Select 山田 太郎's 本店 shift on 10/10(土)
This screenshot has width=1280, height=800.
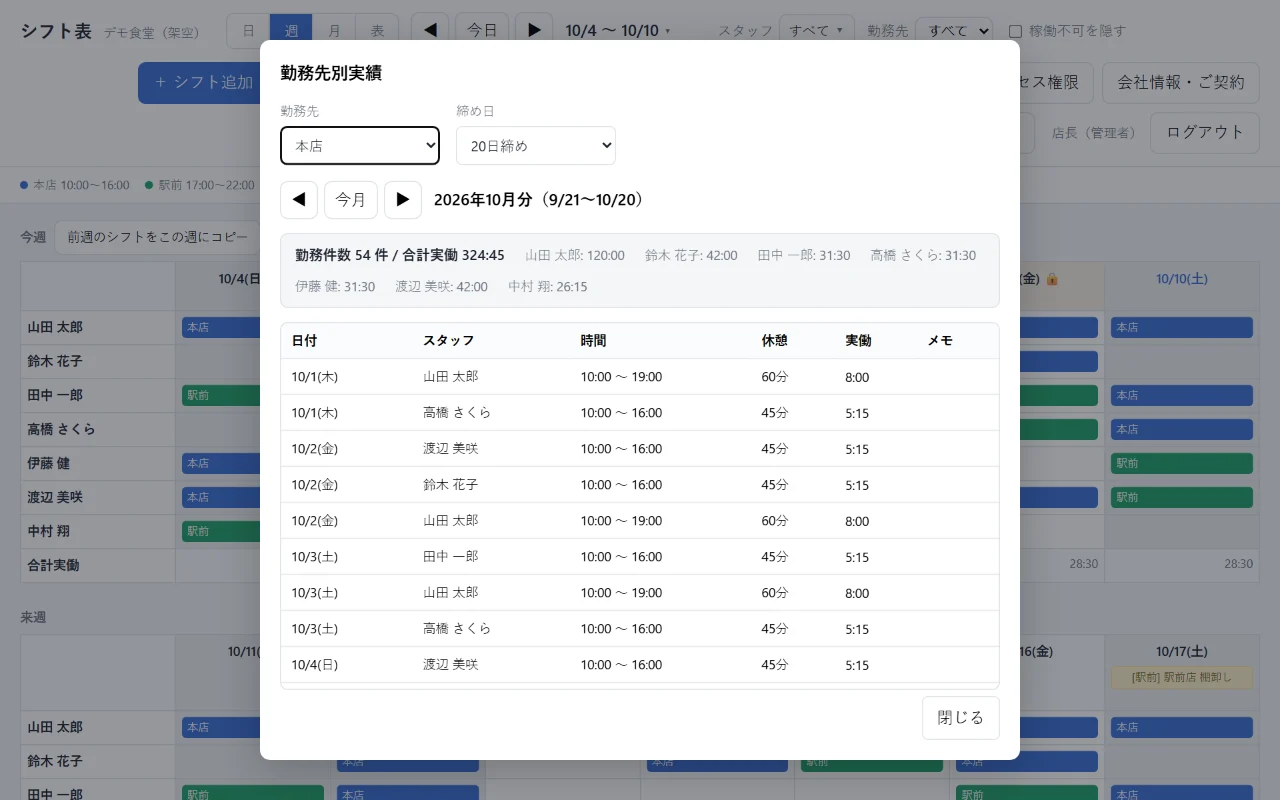pyautogui.click(x=1182, y=327)
